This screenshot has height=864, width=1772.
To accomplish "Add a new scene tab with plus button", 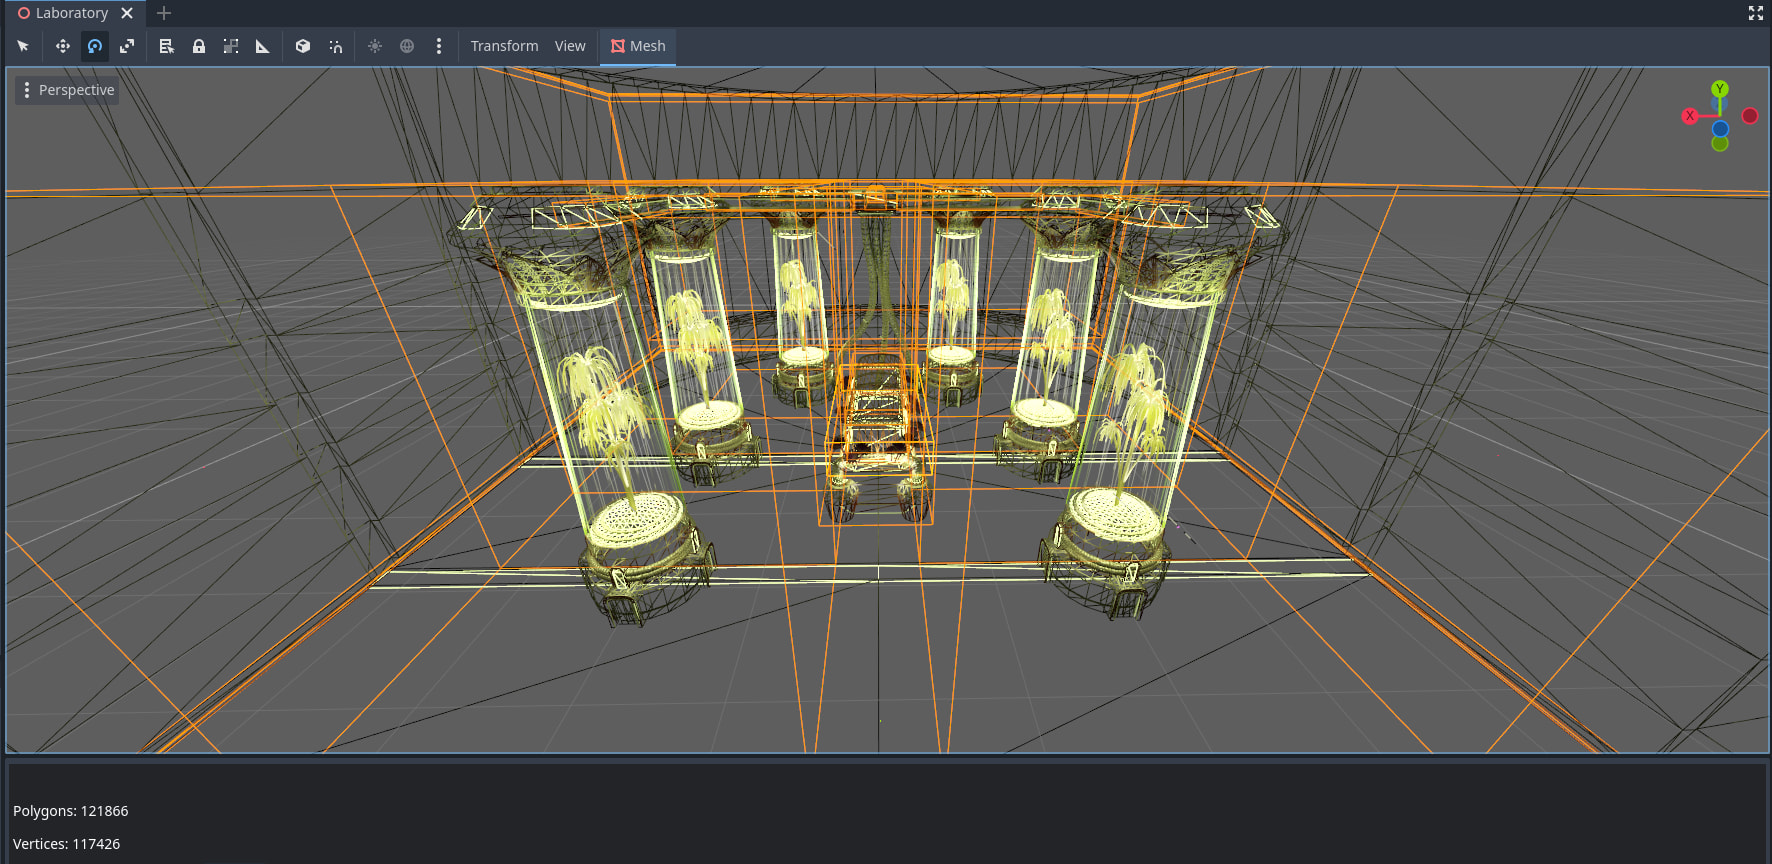I will pos(164,13).
